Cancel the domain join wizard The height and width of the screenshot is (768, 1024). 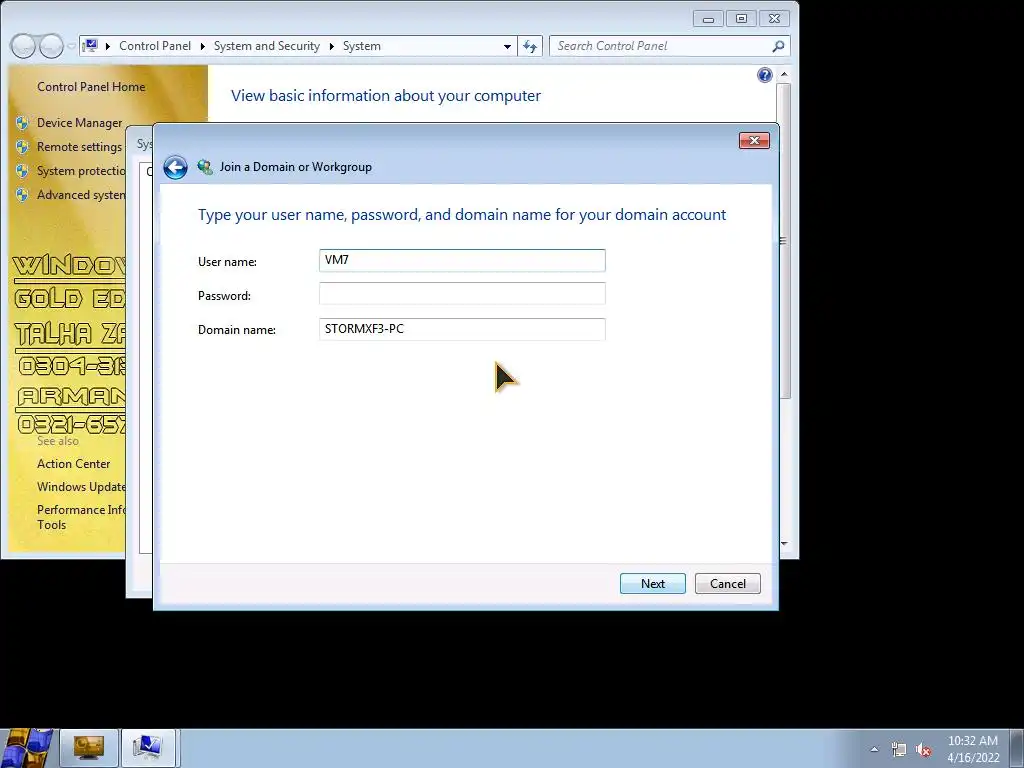click(x=728, y=584)
